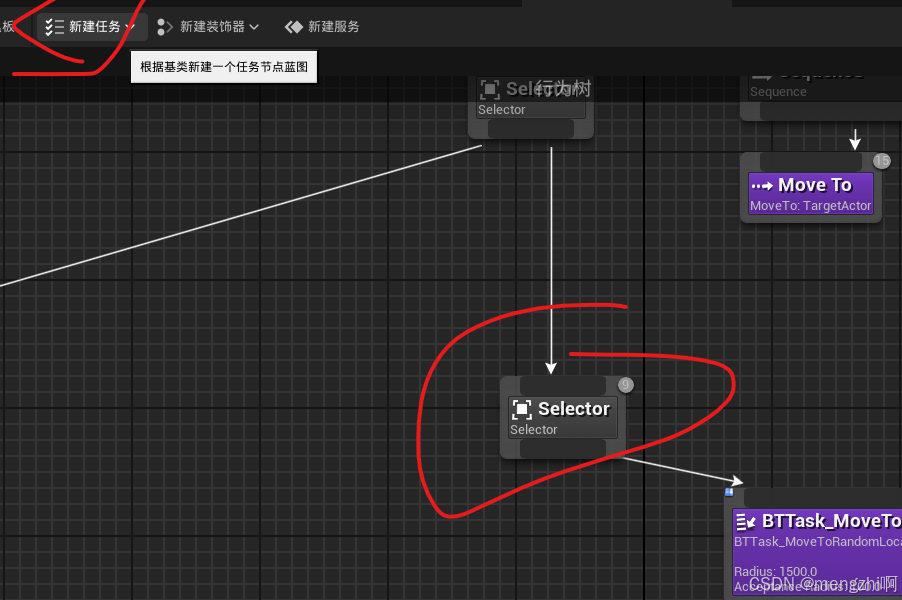
Task: Click the bottom output pin of Sequence node
Action: 831,112
